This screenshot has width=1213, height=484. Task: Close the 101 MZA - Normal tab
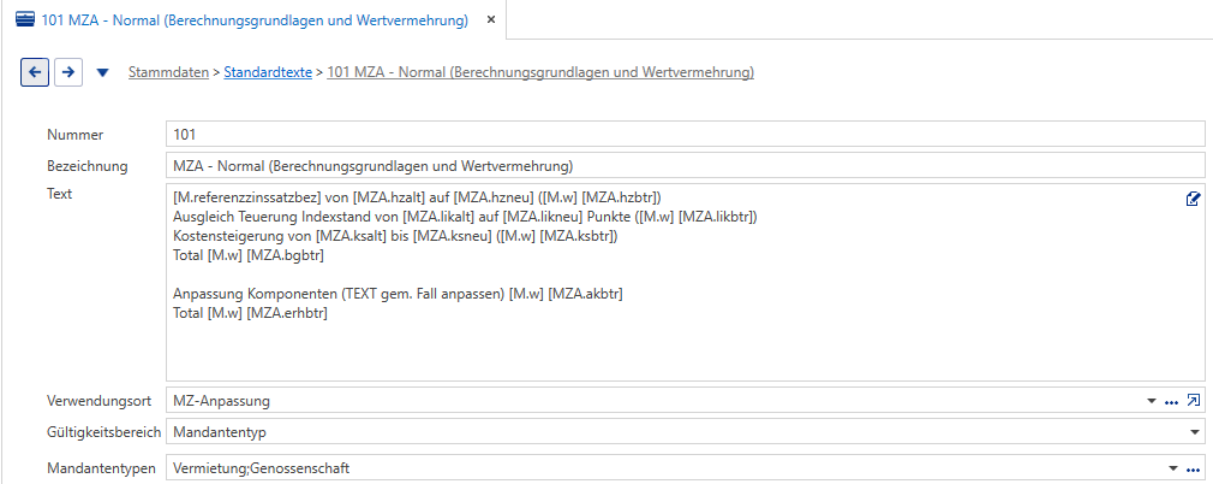[x=491, y=20]
